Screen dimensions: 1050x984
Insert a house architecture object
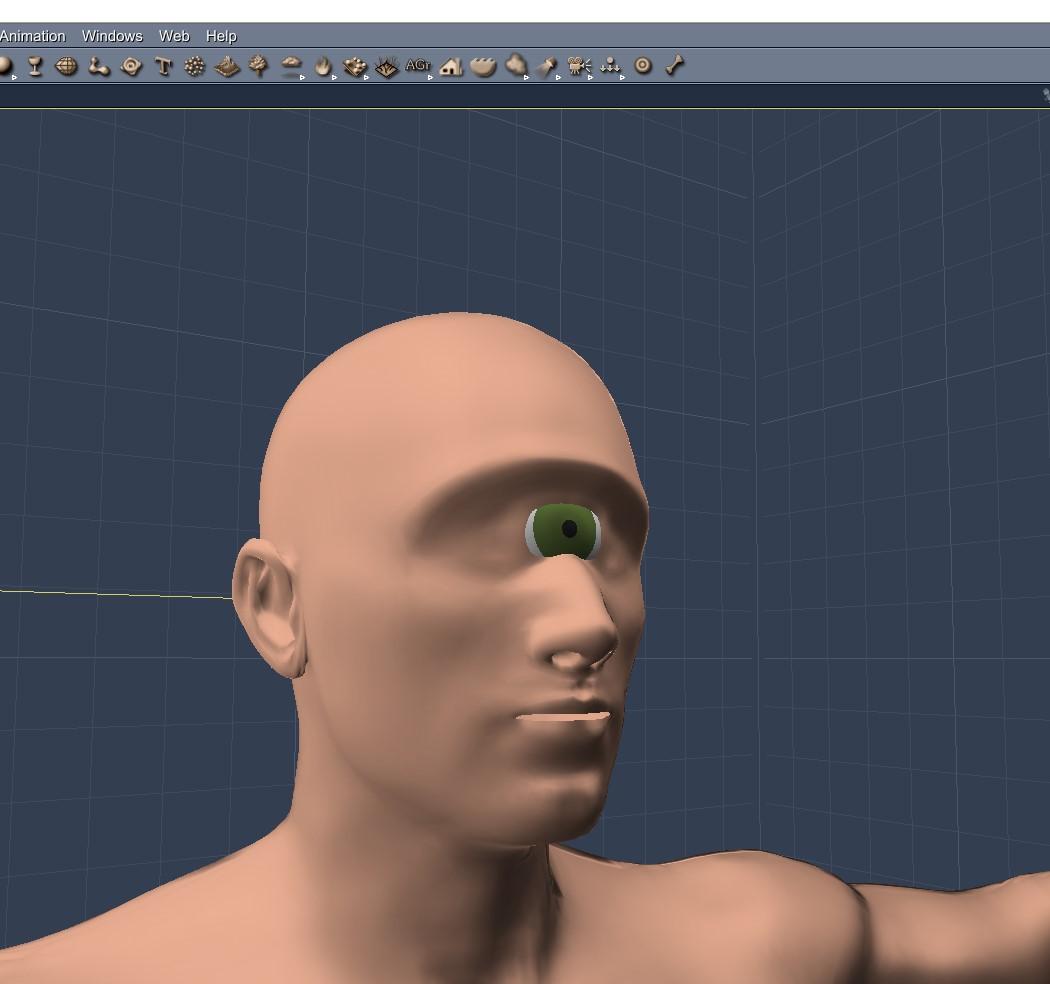(x=451, y=66)
